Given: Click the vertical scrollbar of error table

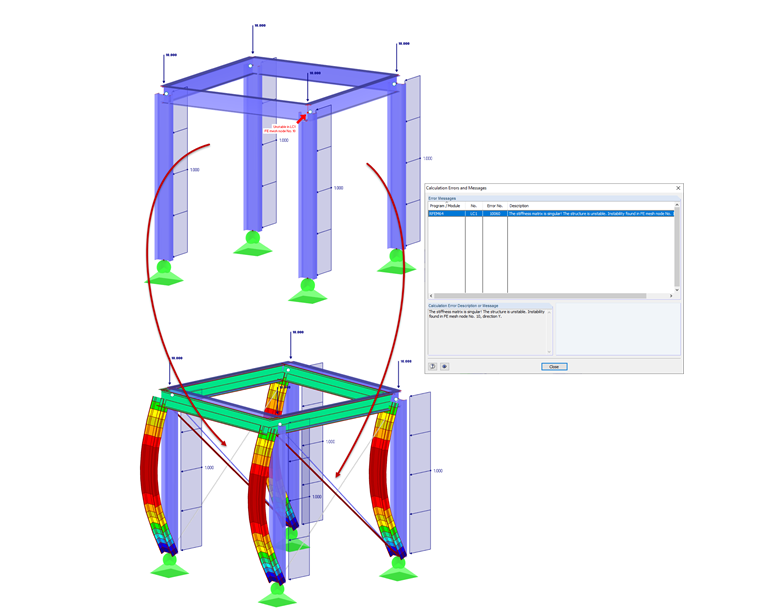Looking at the screenshot, I should point(677,247).
